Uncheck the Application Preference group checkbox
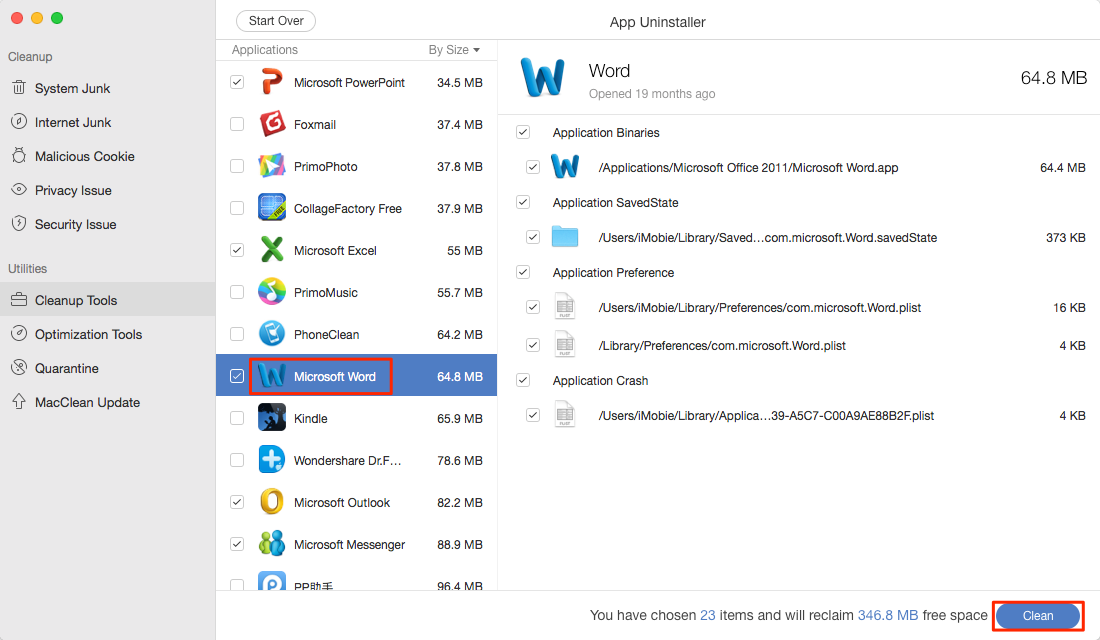The height and width of the screenshot is (640, 1100). coord(523,272)
